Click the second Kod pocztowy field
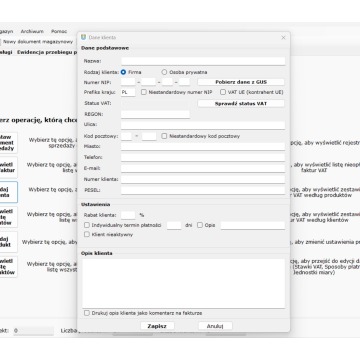 [149, 136]
